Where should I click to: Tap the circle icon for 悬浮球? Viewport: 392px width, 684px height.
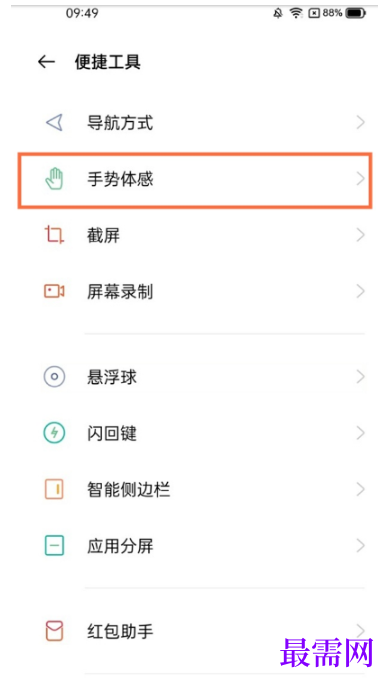coord(55,376)
